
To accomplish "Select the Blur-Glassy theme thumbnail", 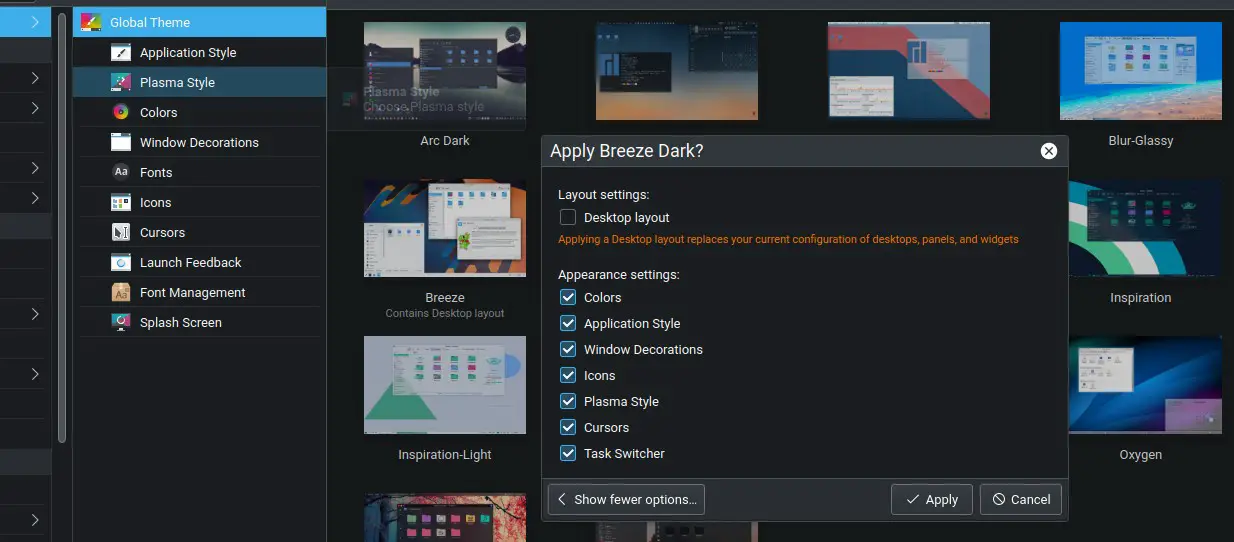I will click(x=1141, y=71).
